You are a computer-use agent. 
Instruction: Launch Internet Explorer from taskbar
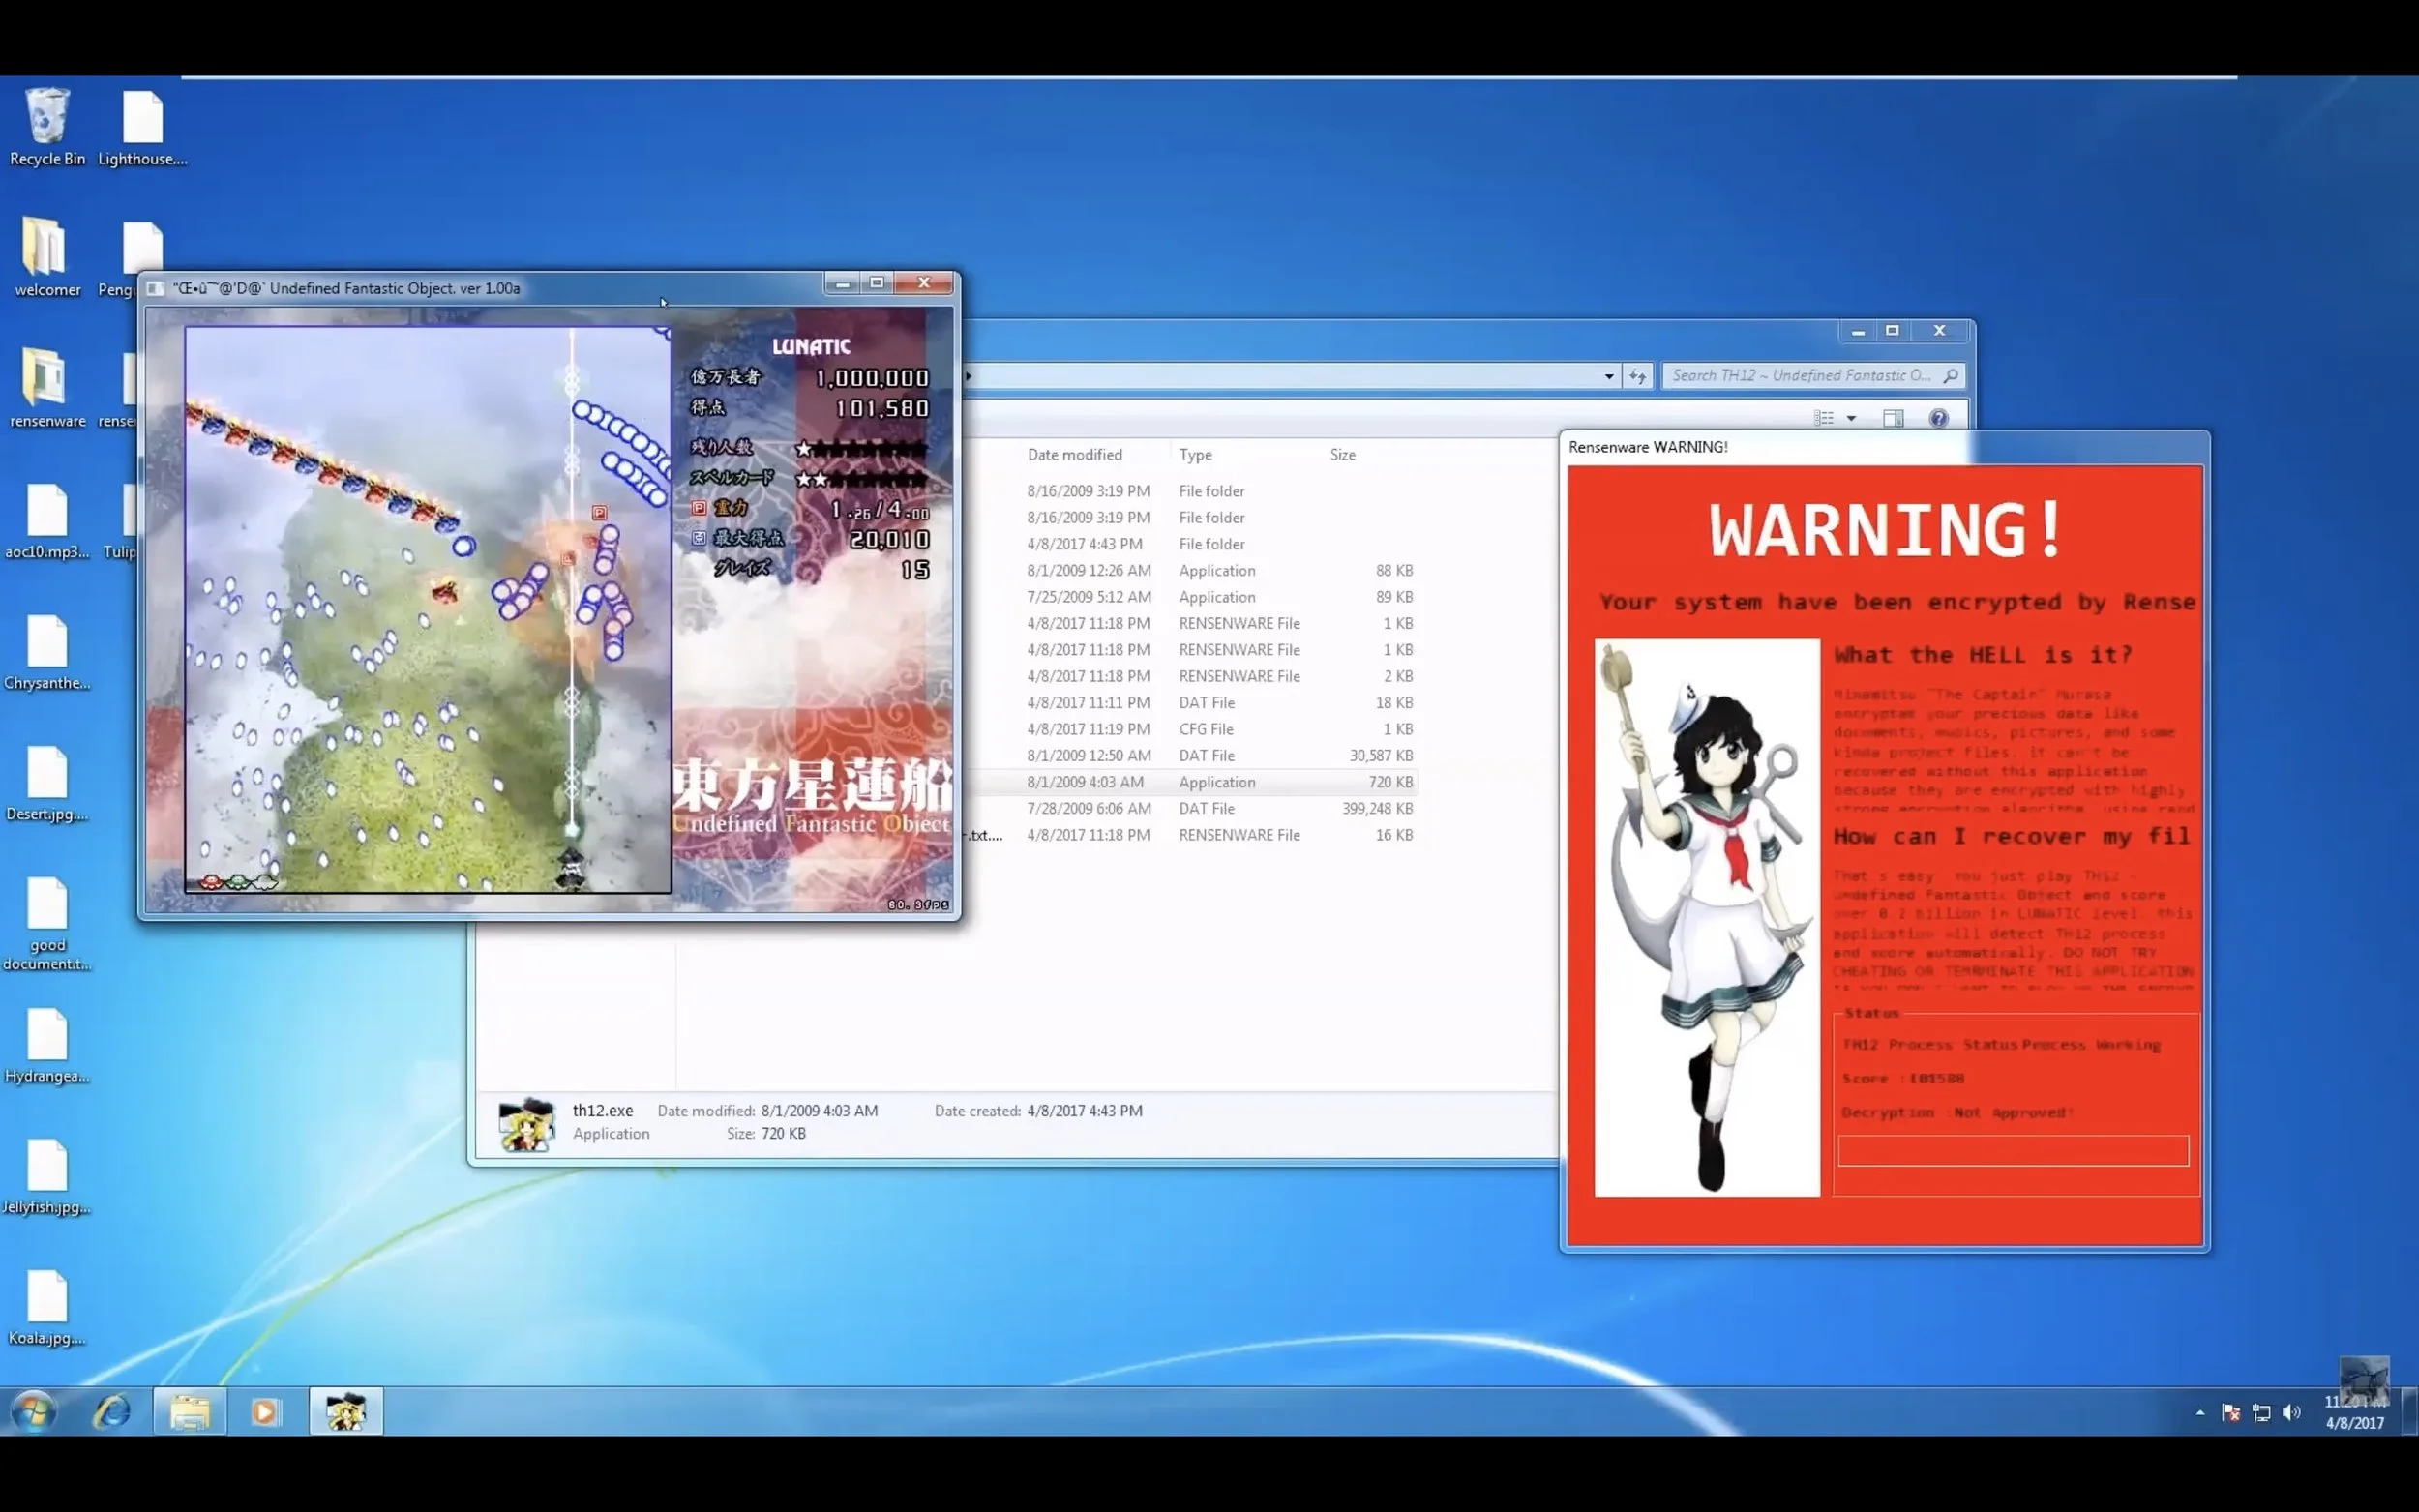pos(111,1411)
